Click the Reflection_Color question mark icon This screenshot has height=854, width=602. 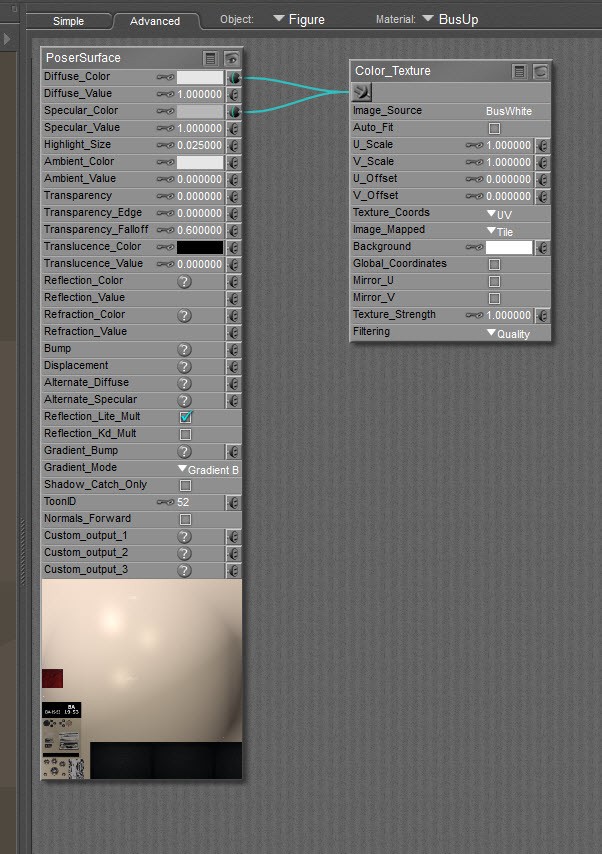tap(185, 282)
